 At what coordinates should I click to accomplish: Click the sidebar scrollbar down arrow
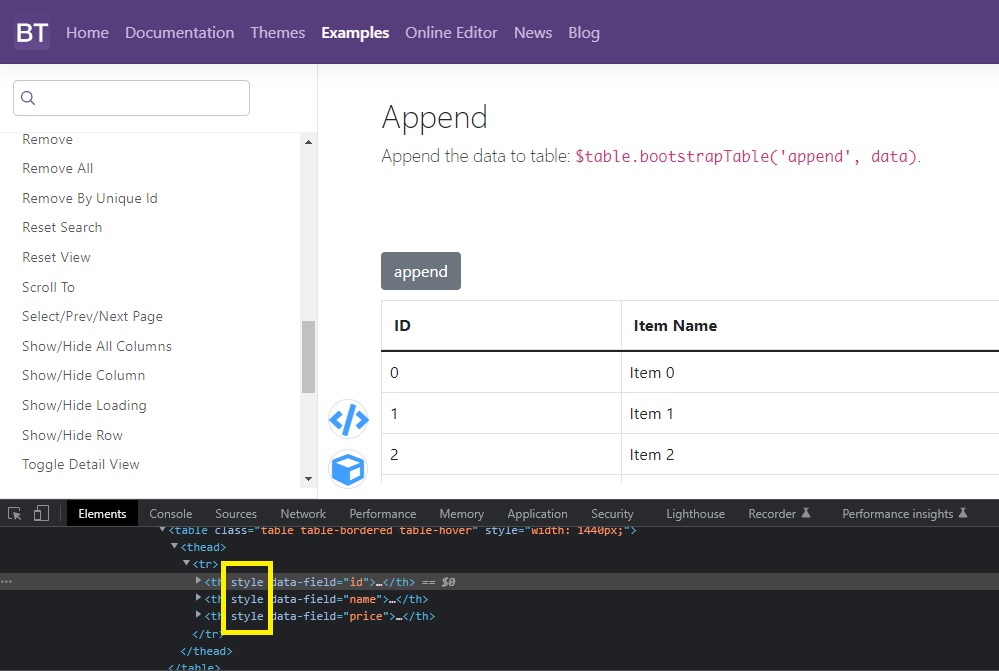pos(308,479)
